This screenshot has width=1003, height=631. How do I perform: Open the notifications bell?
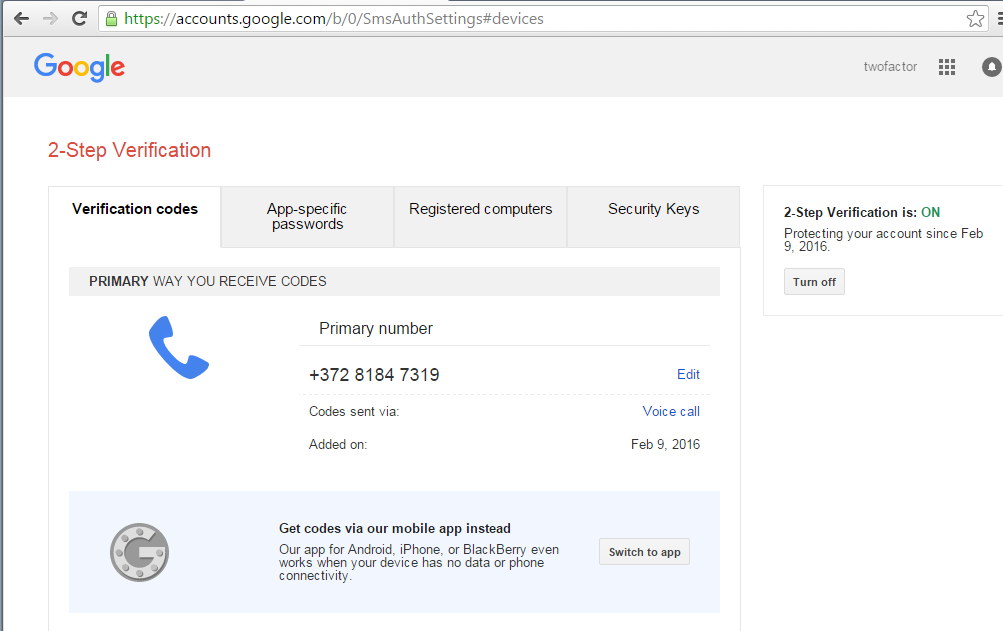pyautogui.click(x=991, y=66)
